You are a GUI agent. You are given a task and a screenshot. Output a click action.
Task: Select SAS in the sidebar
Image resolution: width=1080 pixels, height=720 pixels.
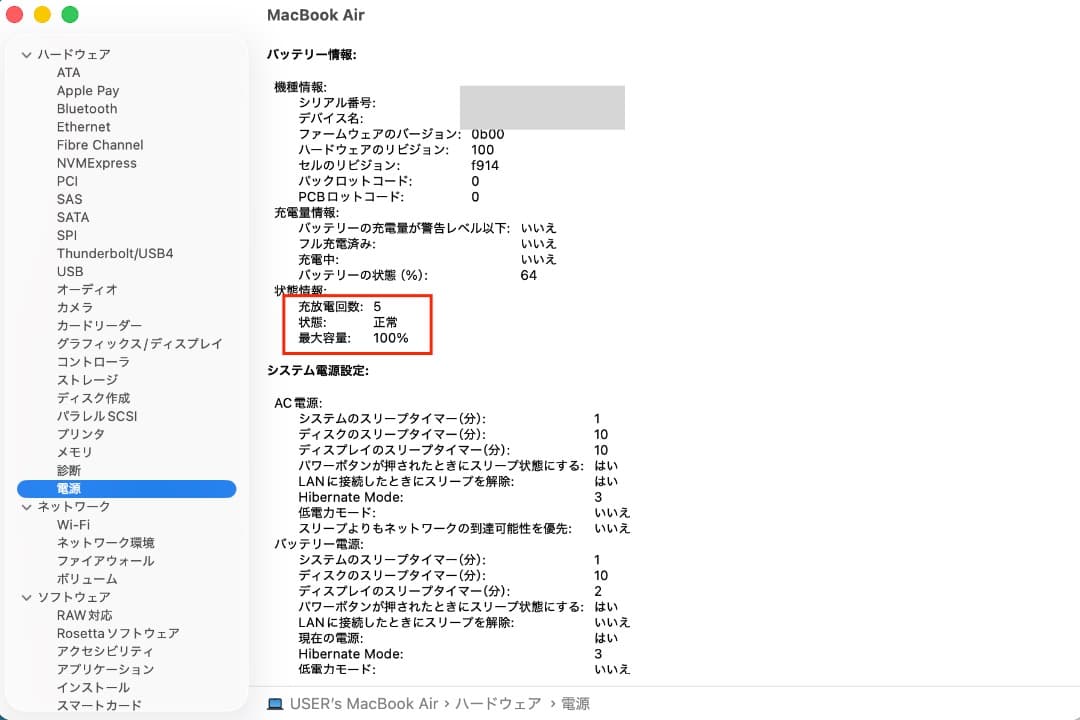click(x=69, y=199)
